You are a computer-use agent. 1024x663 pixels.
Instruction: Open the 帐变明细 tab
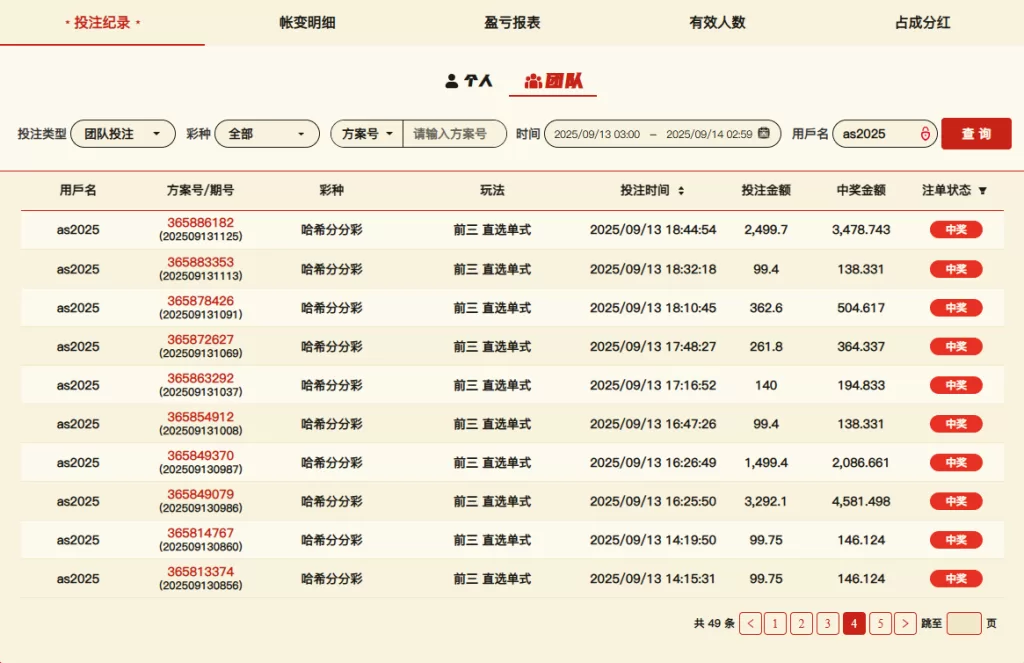307,22
